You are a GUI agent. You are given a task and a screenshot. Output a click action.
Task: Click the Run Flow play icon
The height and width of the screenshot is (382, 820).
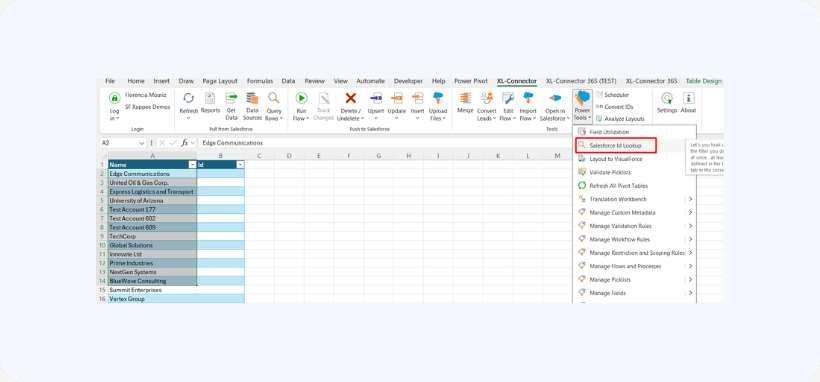301,98
